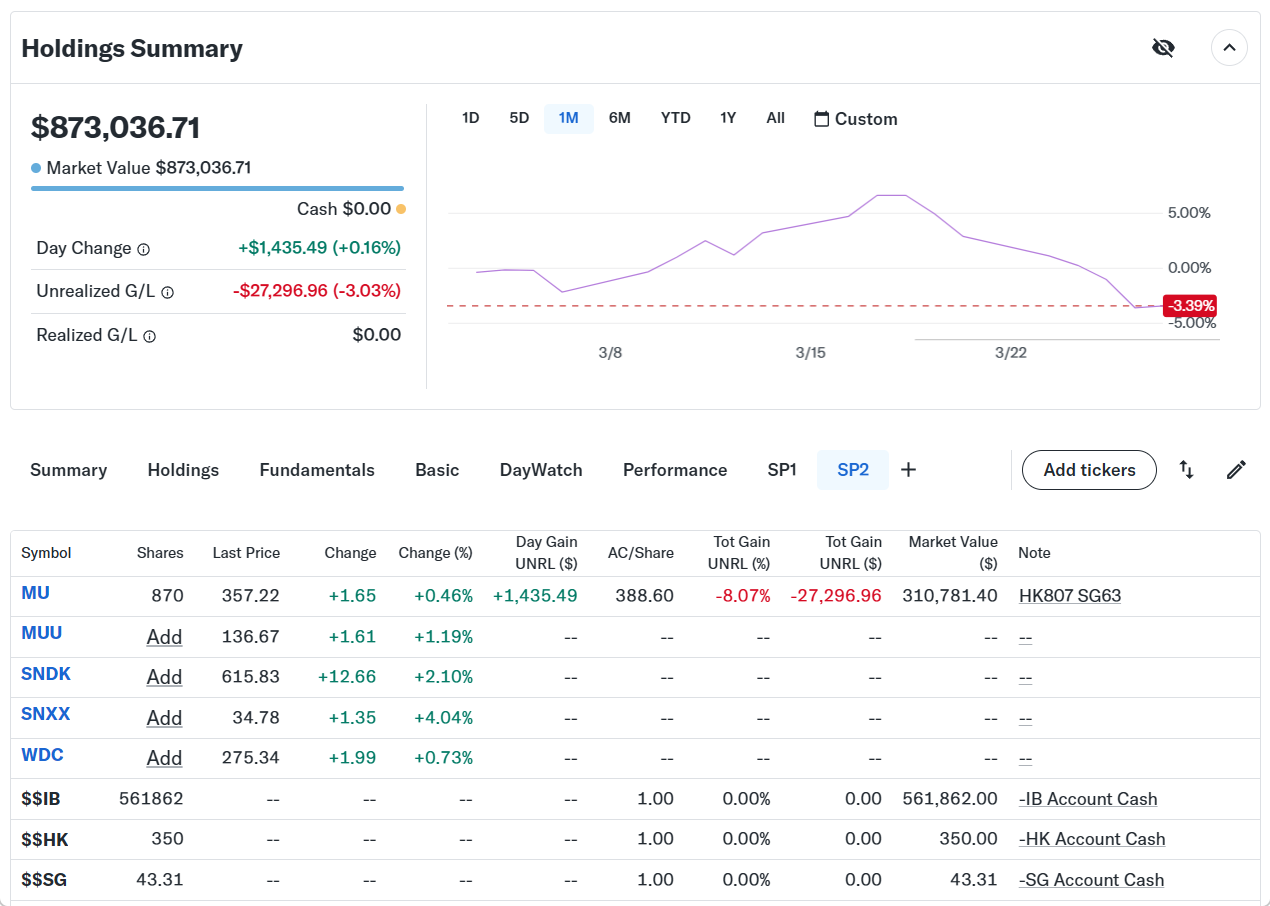Click the Unrealized G/L info icon
The width and height of the screenshot is (1270, 906).
167,292
